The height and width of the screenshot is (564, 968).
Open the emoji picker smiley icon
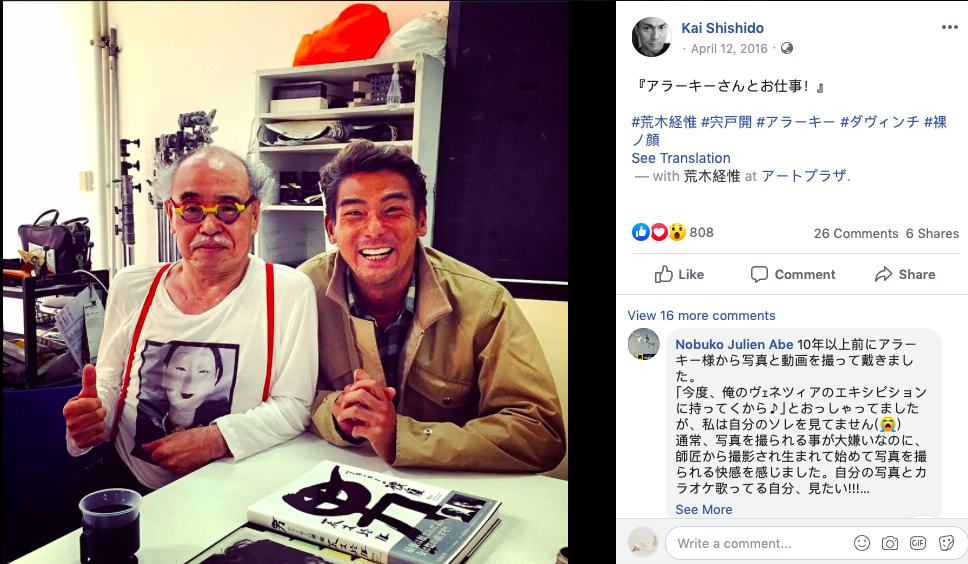coord(862,543)
